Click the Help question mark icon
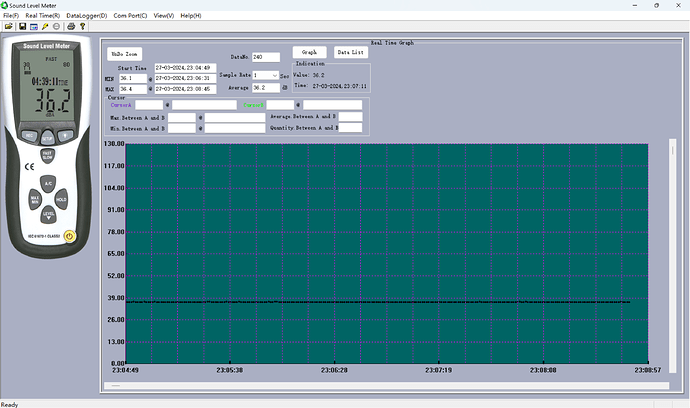The width and height of the screenshot is (690, 408). [82, 26]
